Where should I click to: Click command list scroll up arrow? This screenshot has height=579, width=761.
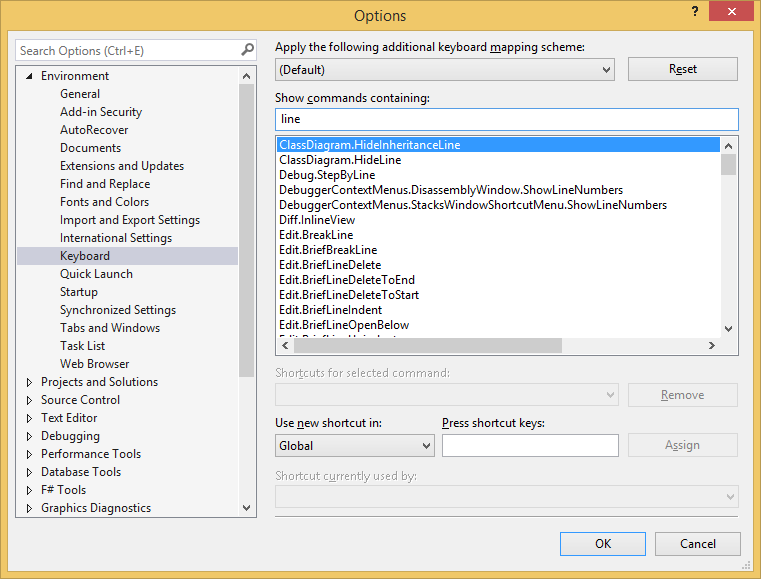click(x=728, y=146)
